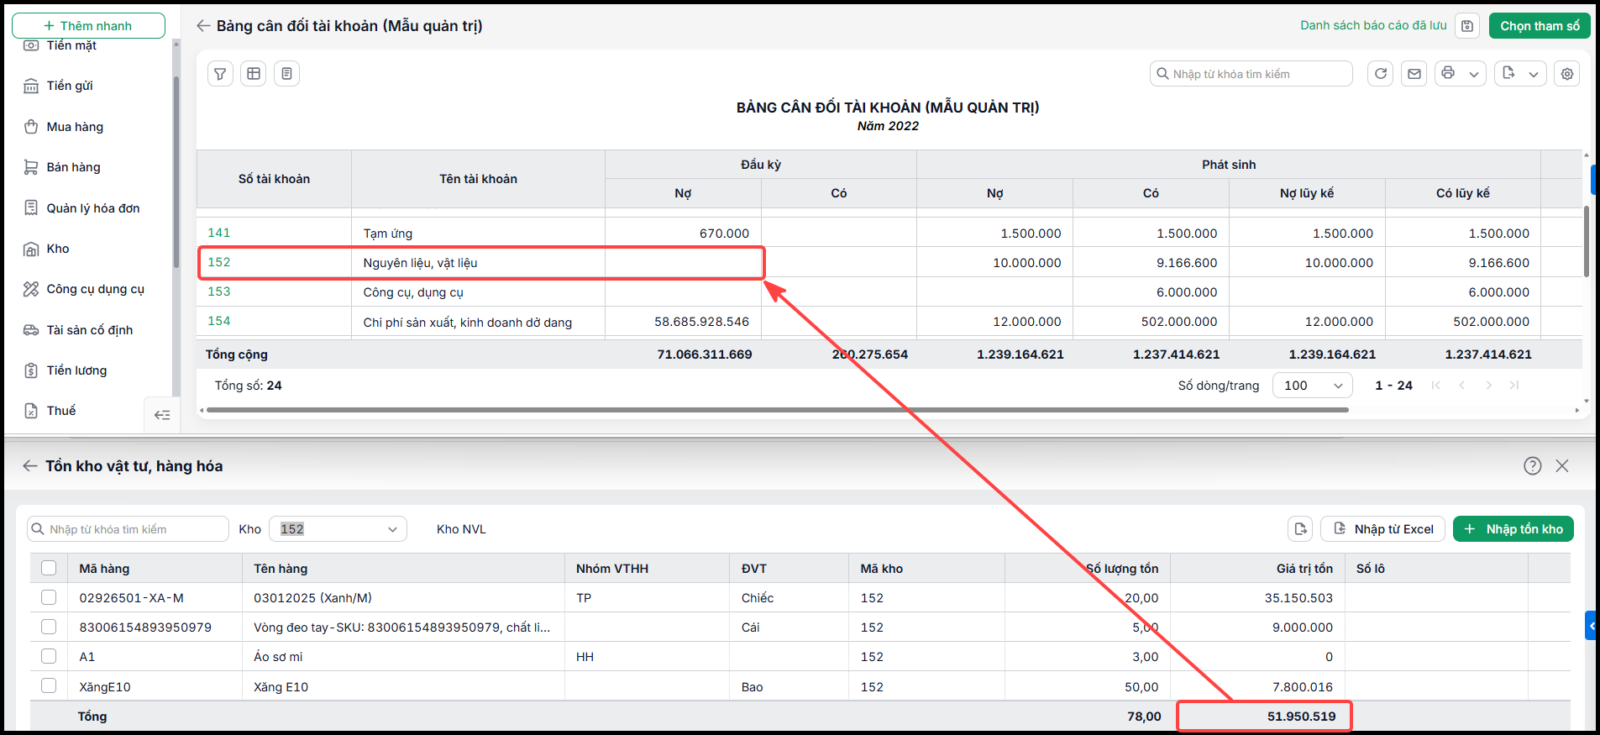Screen dimensions: 1600x735
Task: Go back from Bảng cân đối tài khoản
Action: (203, 26)
